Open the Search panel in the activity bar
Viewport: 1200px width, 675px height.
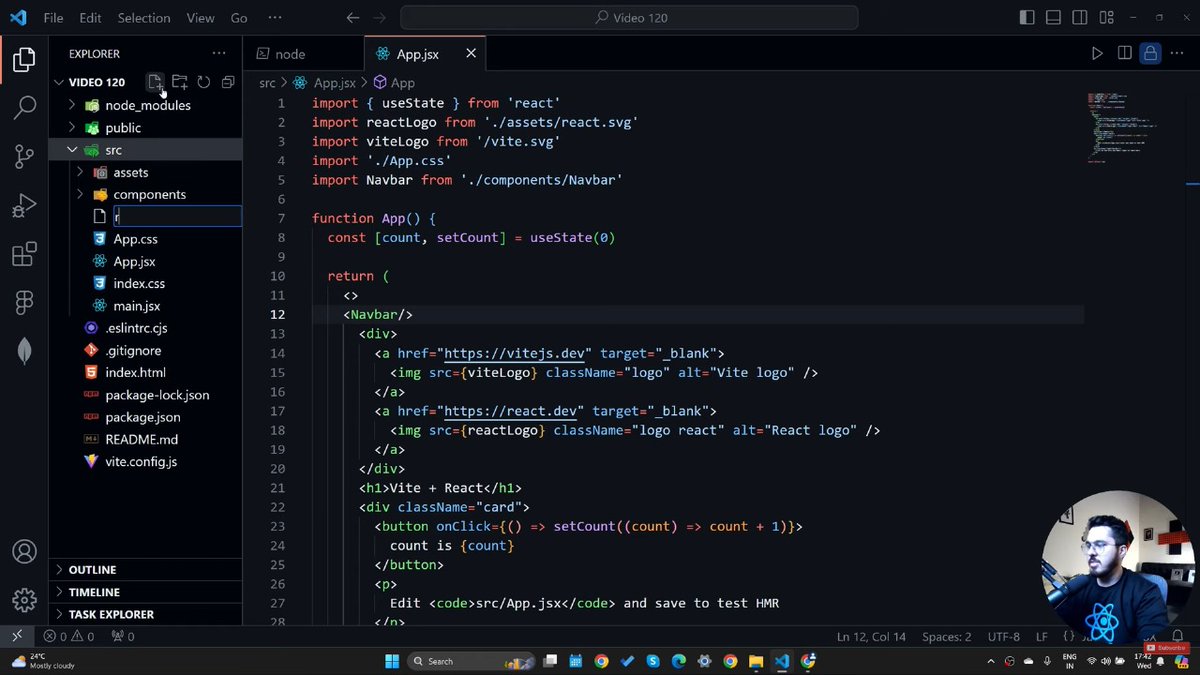click(22, 107)
